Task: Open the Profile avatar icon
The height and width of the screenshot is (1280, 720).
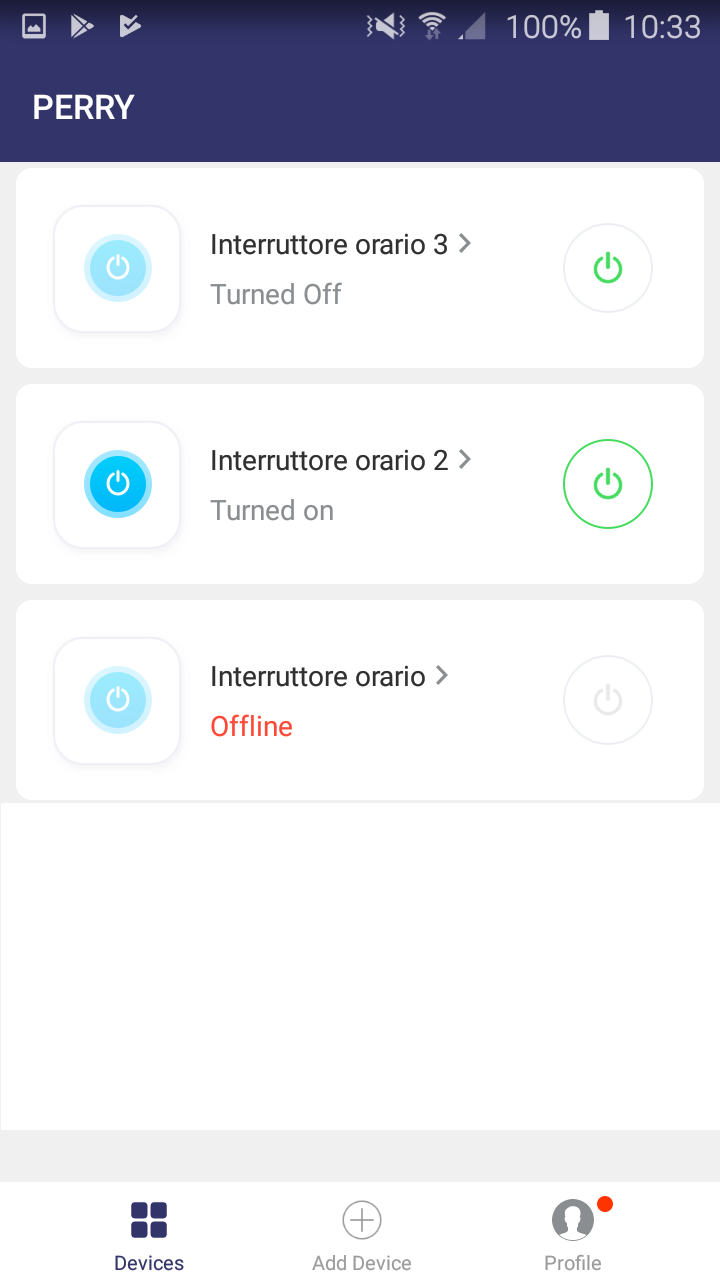Action: tap(573, 1220)
